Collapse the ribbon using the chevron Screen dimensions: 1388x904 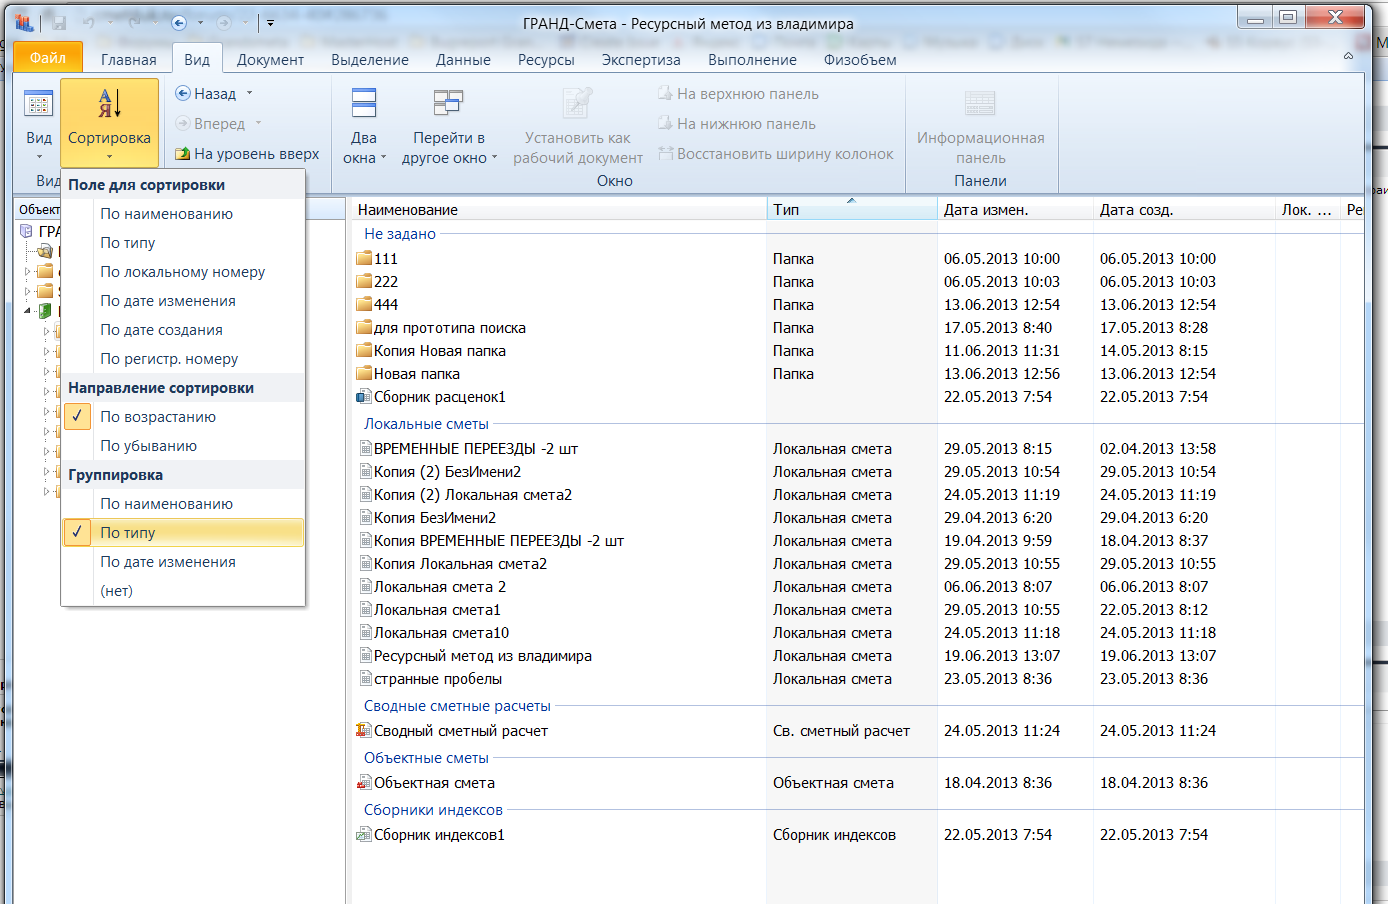(x=1348, y=56)
